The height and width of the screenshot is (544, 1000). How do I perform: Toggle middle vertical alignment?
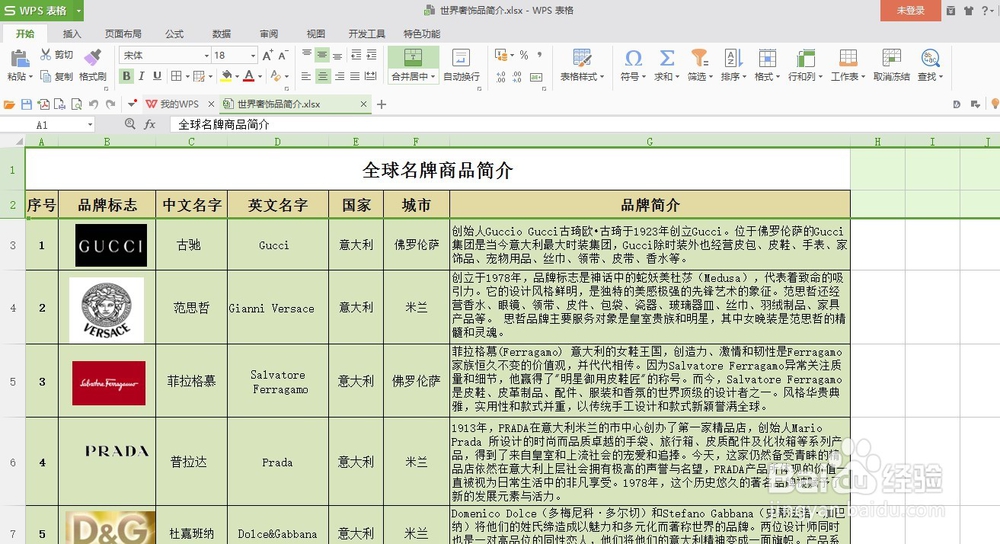tap(322, 55)
